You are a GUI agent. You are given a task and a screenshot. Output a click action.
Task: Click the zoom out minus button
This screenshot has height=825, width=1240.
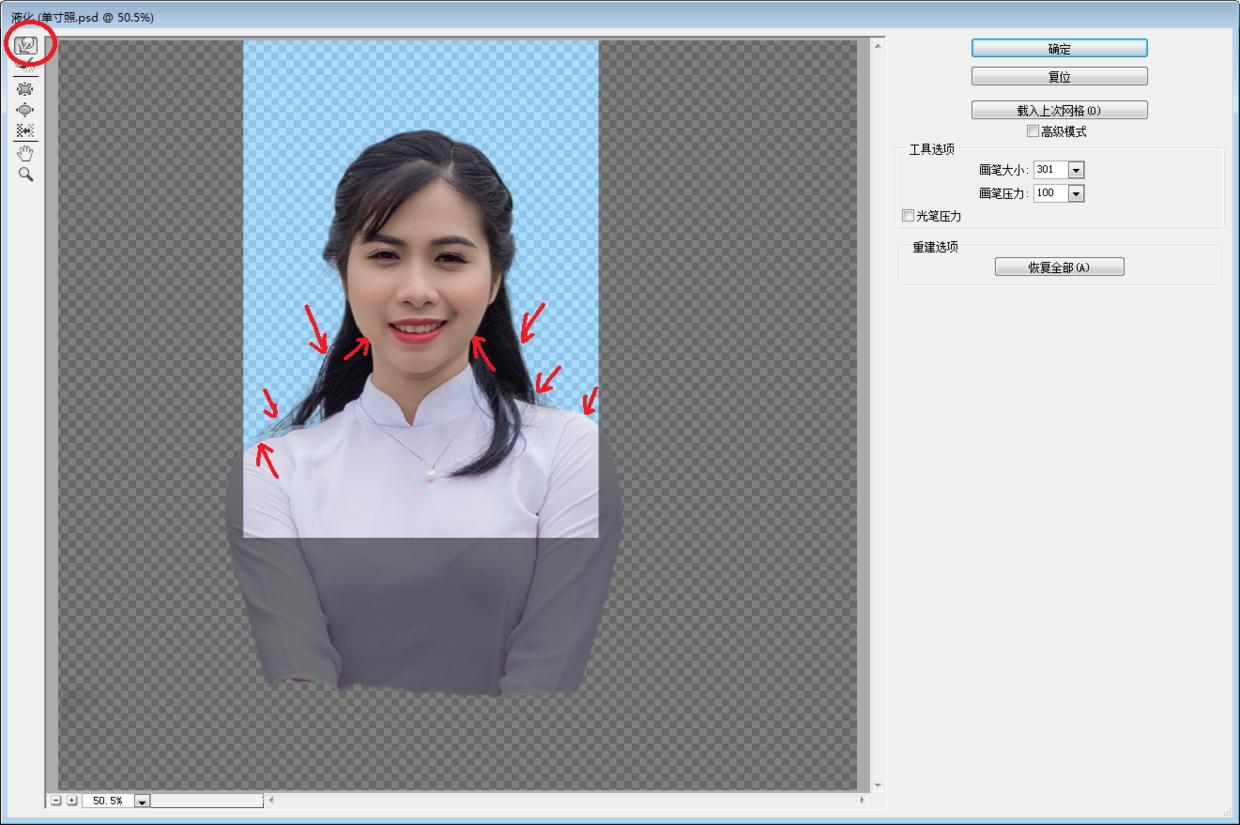(x=56, y=801)
